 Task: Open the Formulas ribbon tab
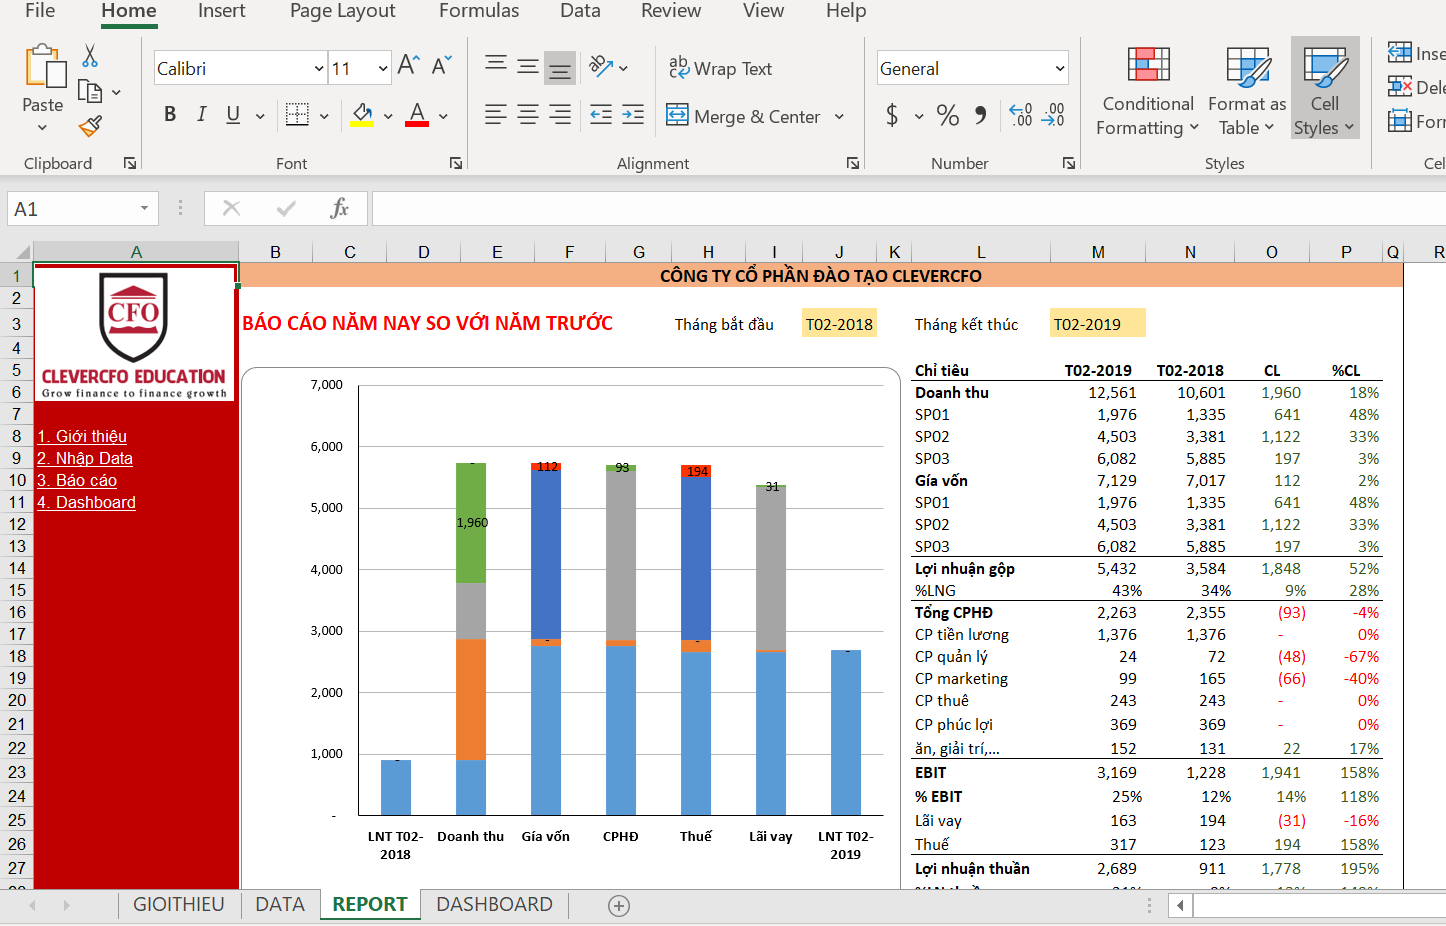pos(479,11)
